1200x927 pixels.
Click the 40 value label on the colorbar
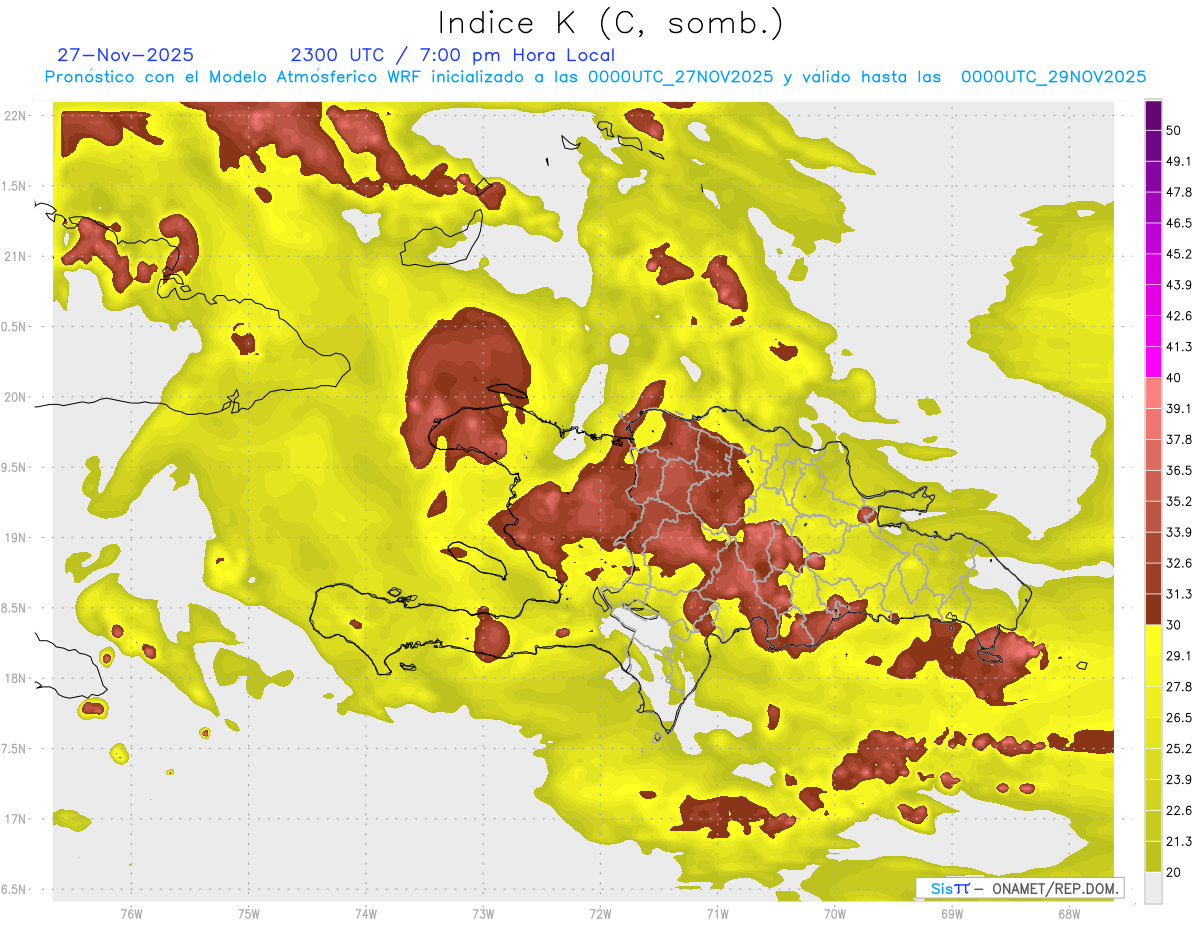(1176, 378)
